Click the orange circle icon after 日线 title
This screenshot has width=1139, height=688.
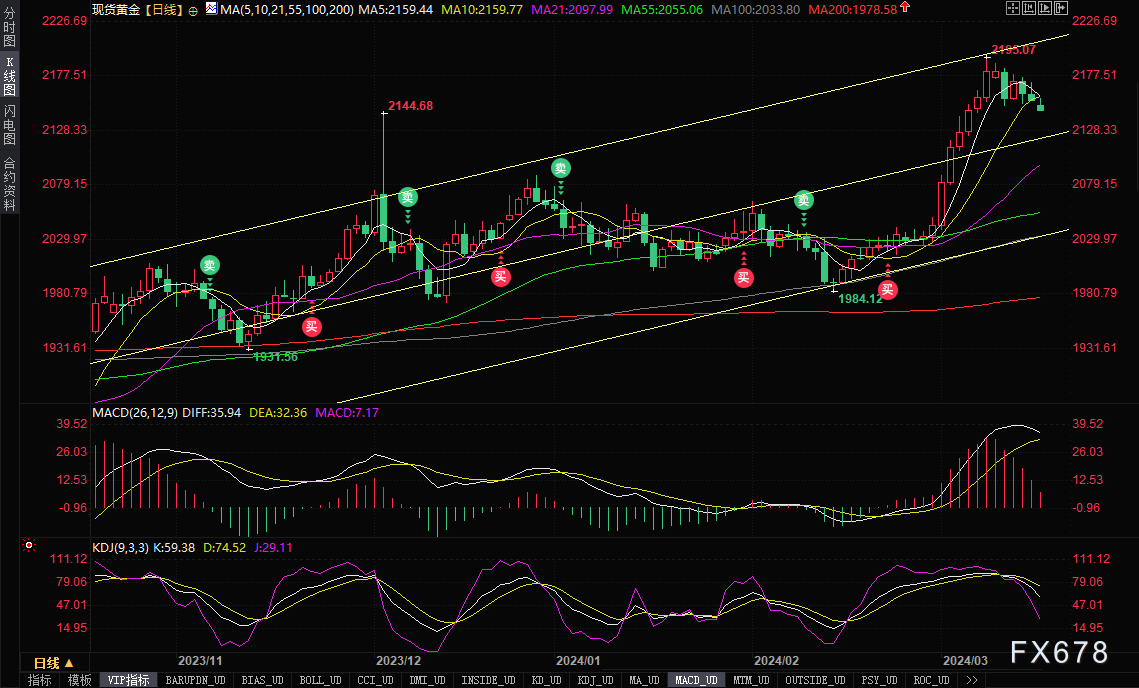(192, 11)
